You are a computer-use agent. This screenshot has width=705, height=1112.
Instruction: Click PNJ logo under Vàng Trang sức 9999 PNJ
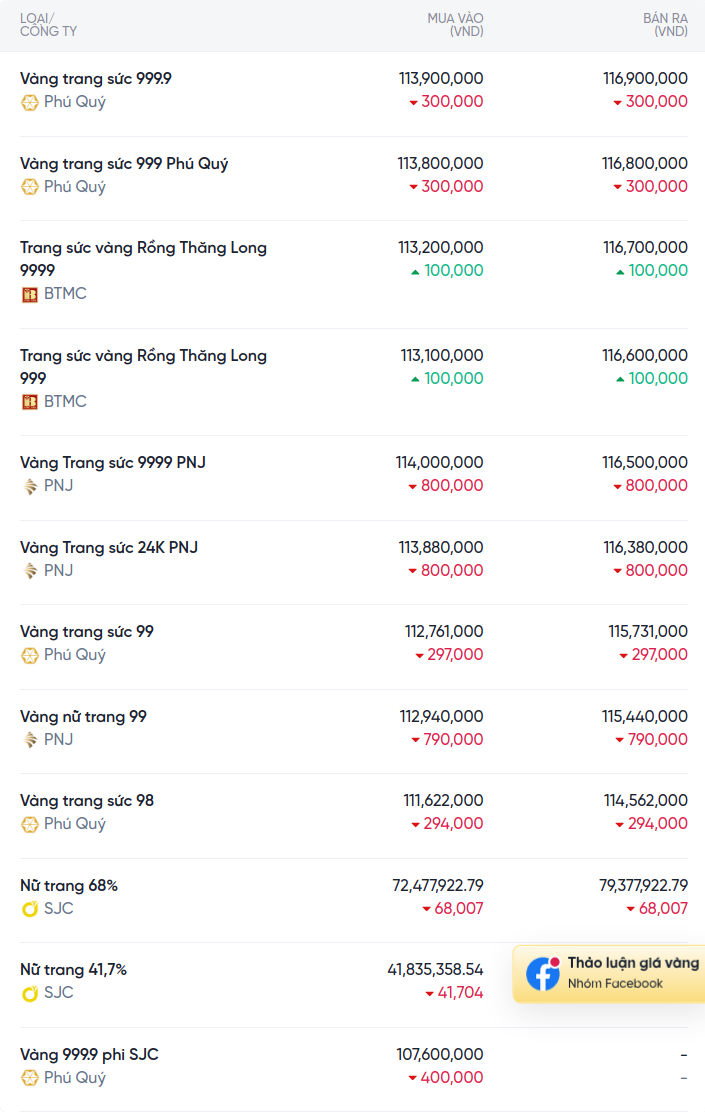click(29, 486)
